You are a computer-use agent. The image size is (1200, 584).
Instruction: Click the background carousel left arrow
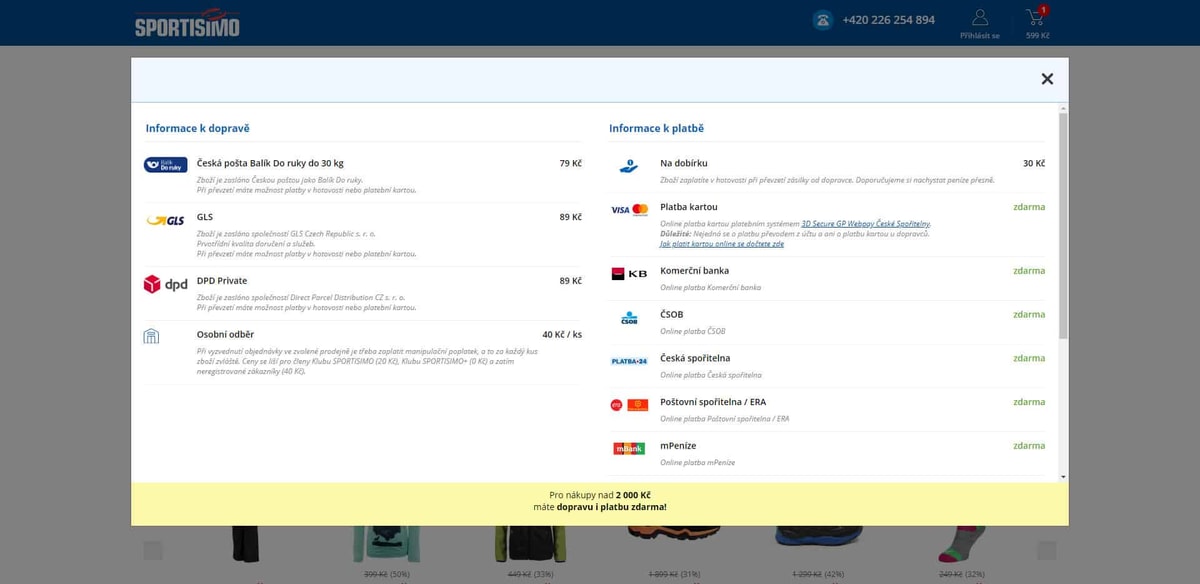coord(153,550)
